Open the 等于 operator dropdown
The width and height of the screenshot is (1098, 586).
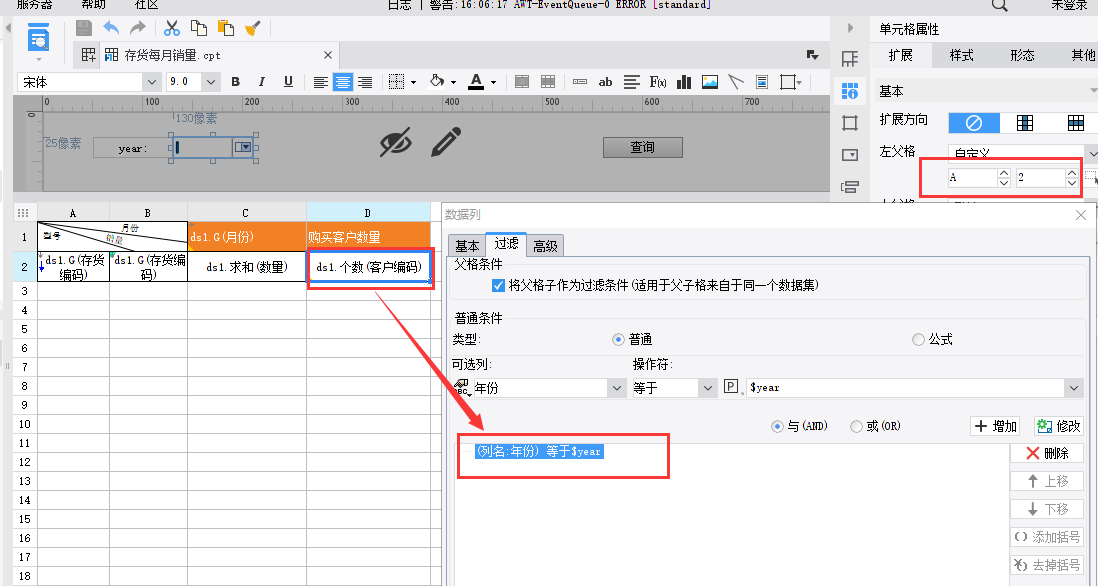[x=708, y=388]
